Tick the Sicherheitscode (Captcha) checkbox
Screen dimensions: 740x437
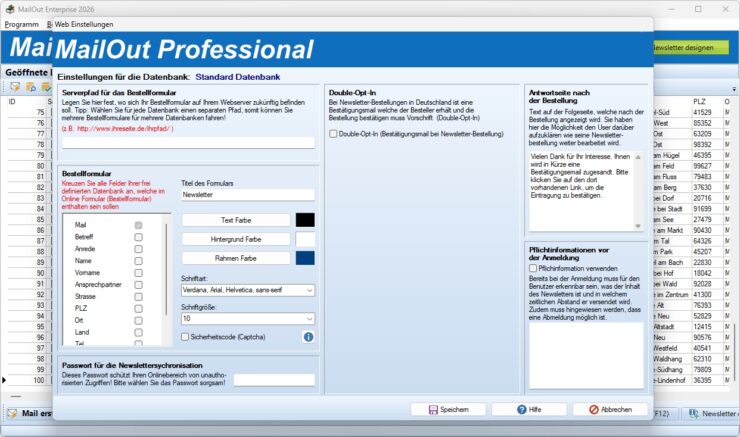(185, 337)
